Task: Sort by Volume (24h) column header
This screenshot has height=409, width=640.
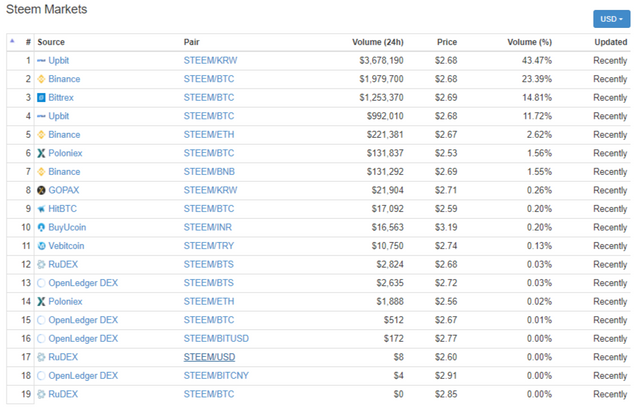Action: [x=378, y=42]
